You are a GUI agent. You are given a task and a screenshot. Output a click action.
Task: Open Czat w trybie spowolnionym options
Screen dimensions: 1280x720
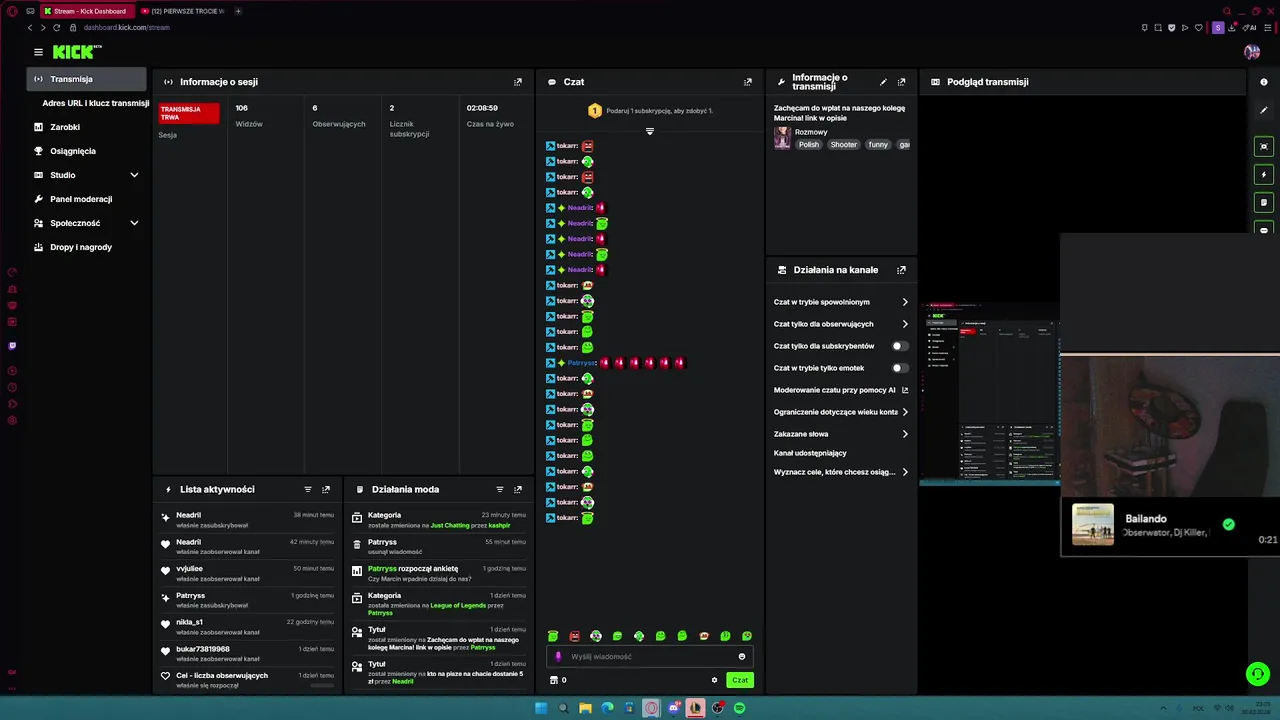pos(840,302)
